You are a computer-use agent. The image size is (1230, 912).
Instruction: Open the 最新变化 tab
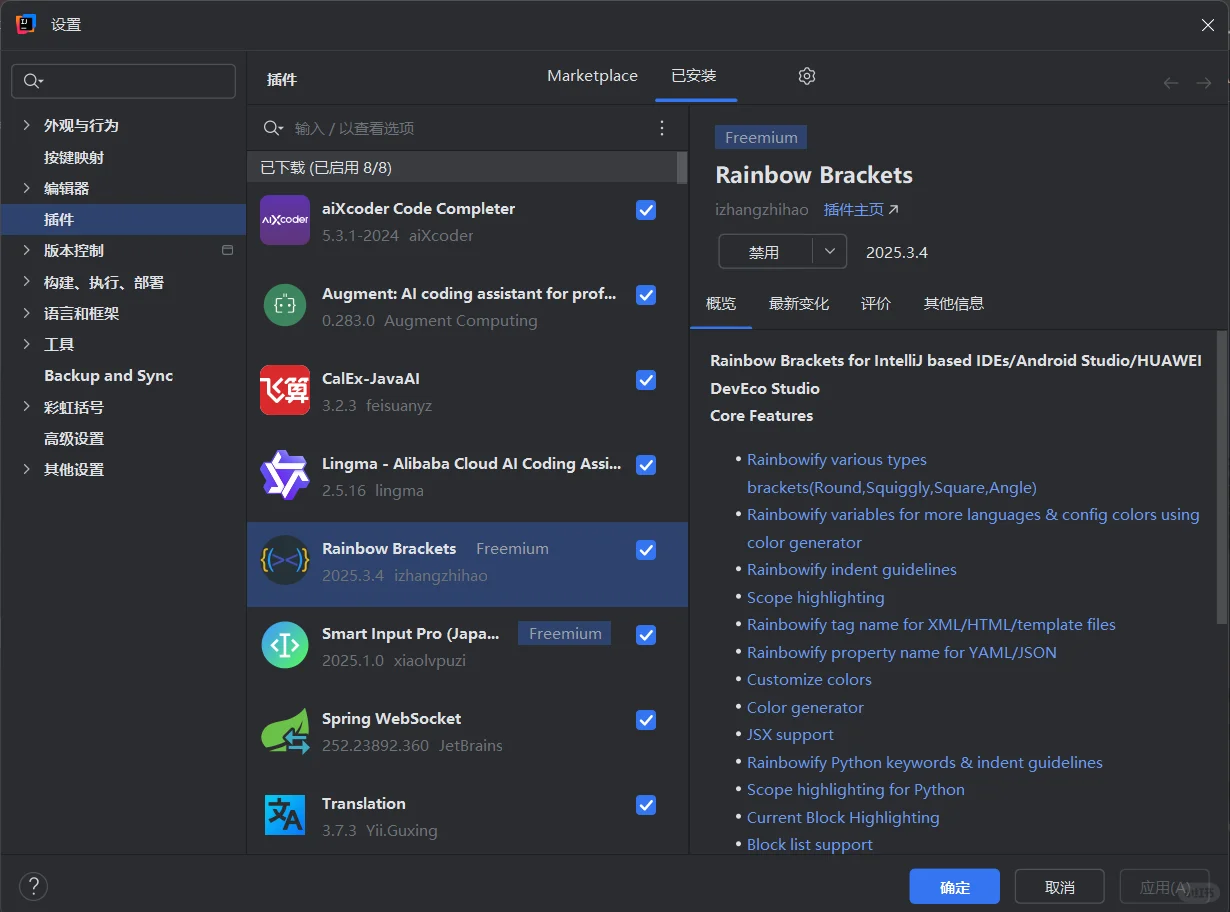(799, 304)
